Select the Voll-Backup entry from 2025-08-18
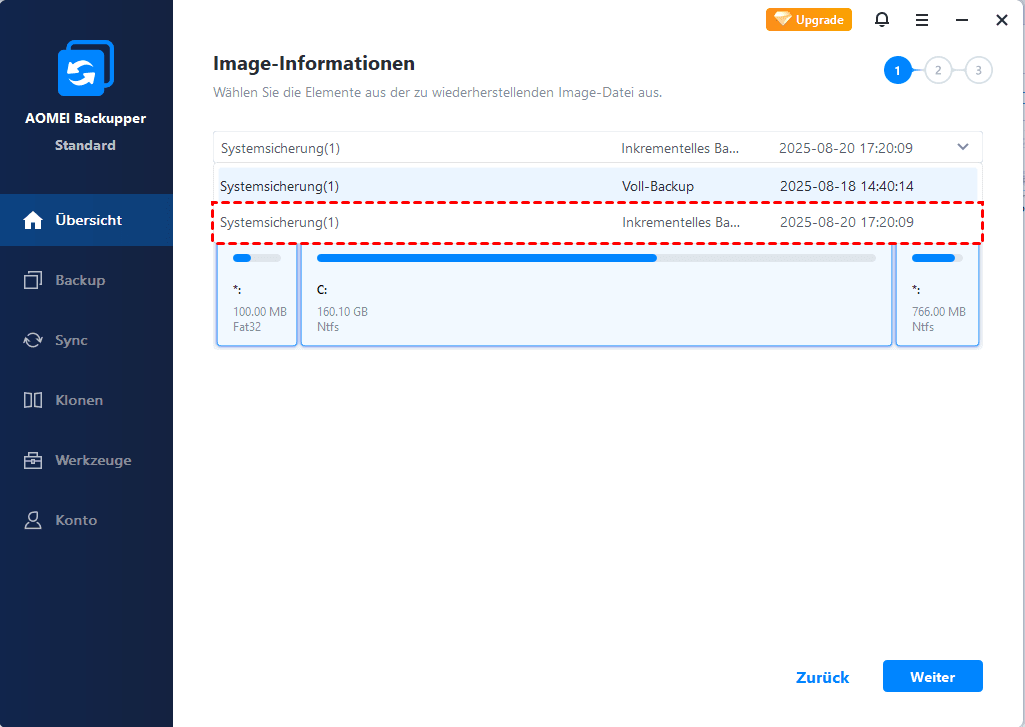Viewport: 1025px width, 727px height. pyautogui.click(x=597, y=186)
